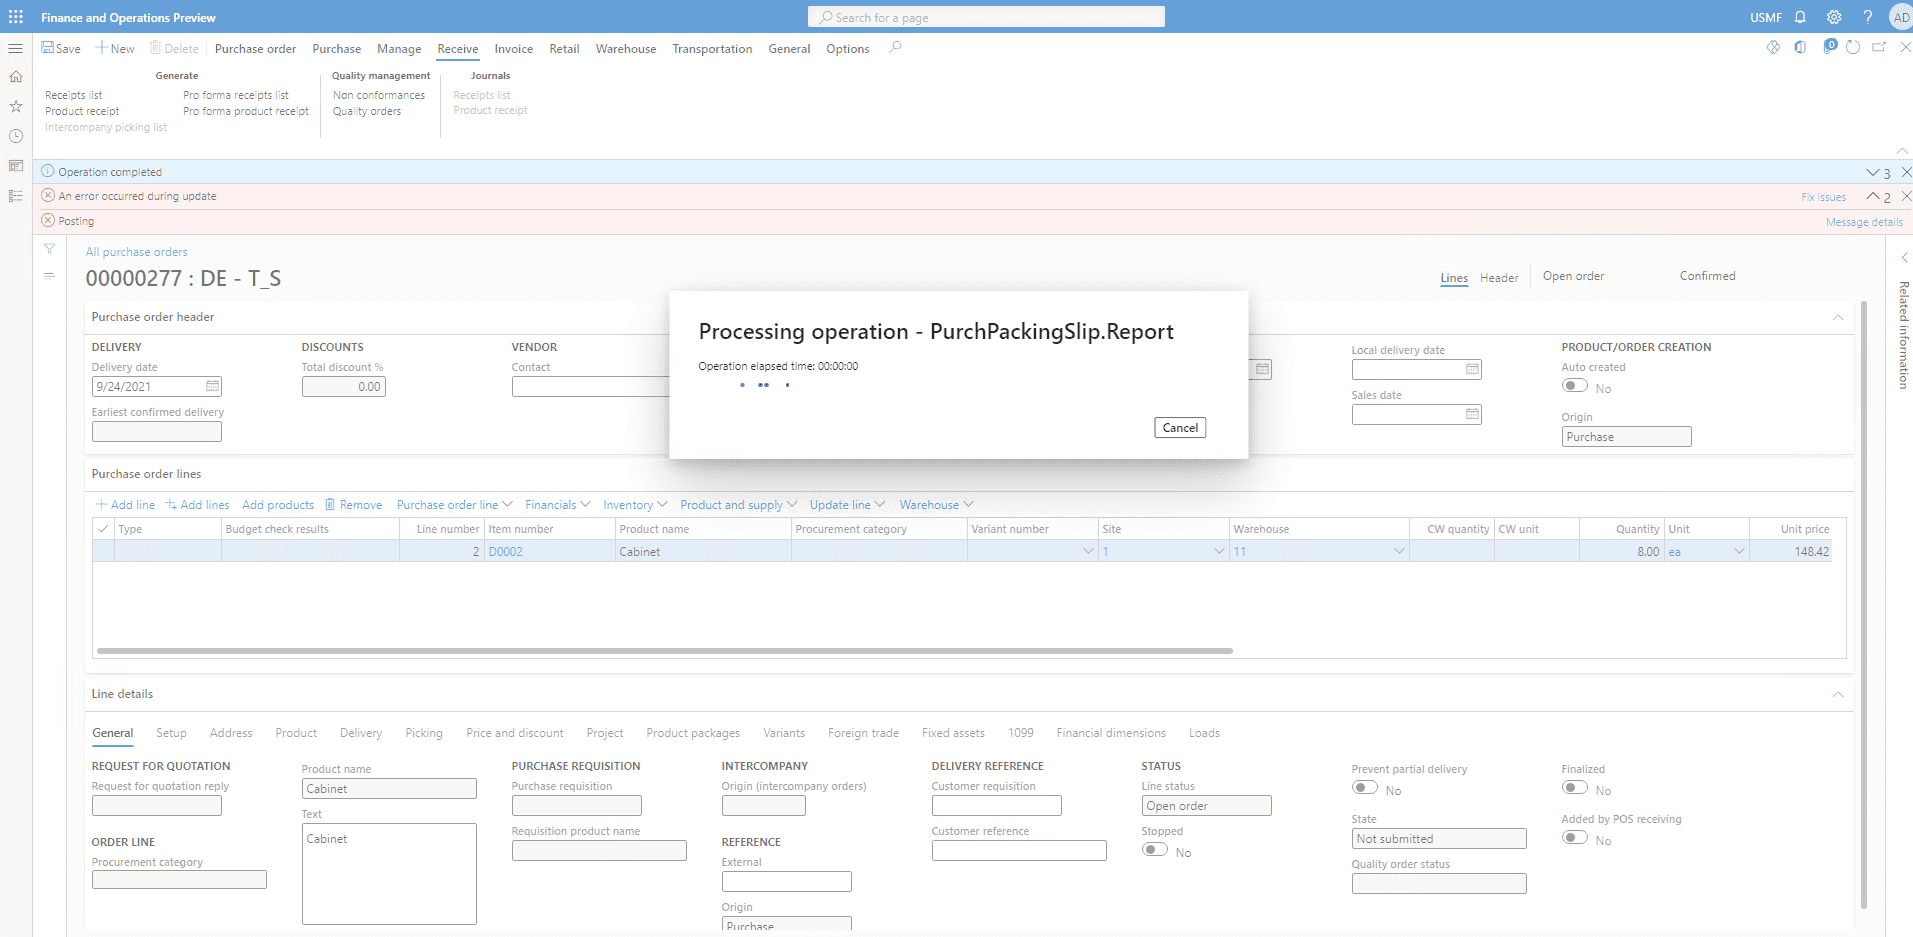Open Foreign trade line tab
The height and width of the screenshot is (937, 1913).
(863, 733)
